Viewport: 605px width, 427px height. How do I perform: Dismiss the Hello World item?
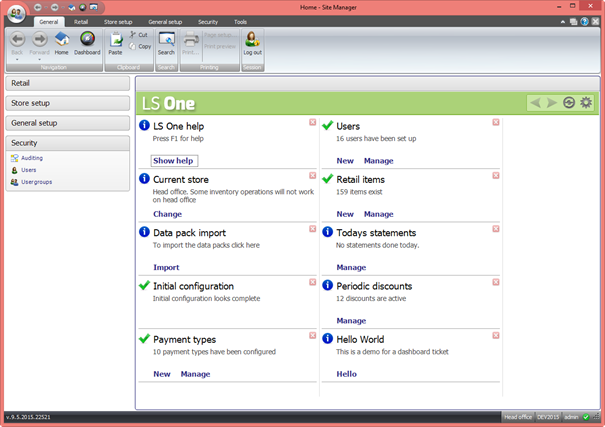pos(496,336)
